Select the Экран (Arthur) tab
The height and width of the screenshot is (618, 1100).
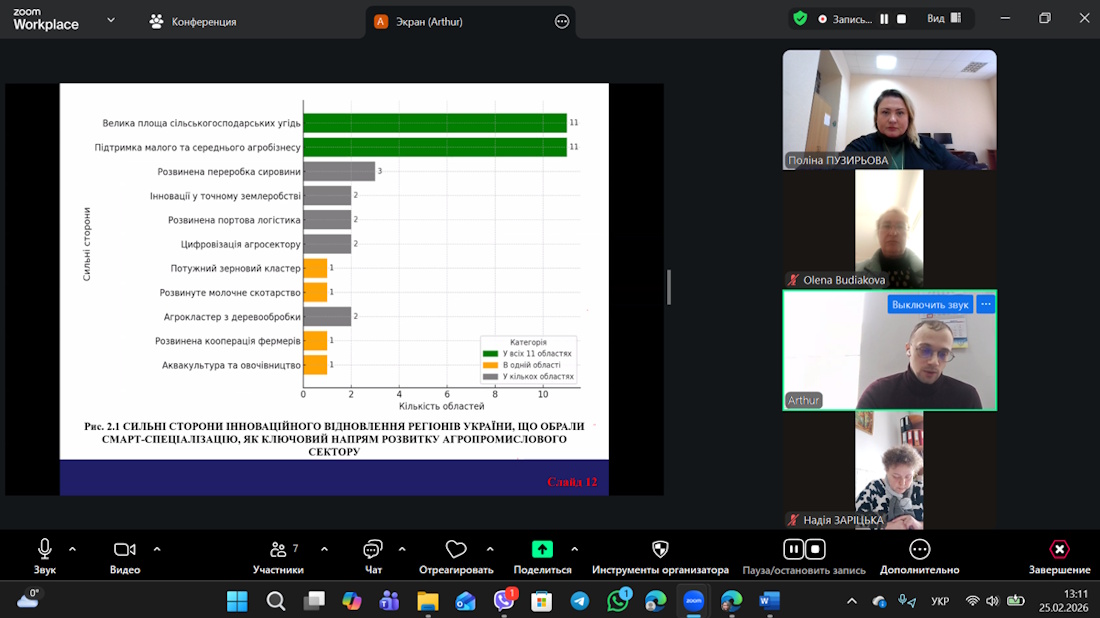coord(432,21)
